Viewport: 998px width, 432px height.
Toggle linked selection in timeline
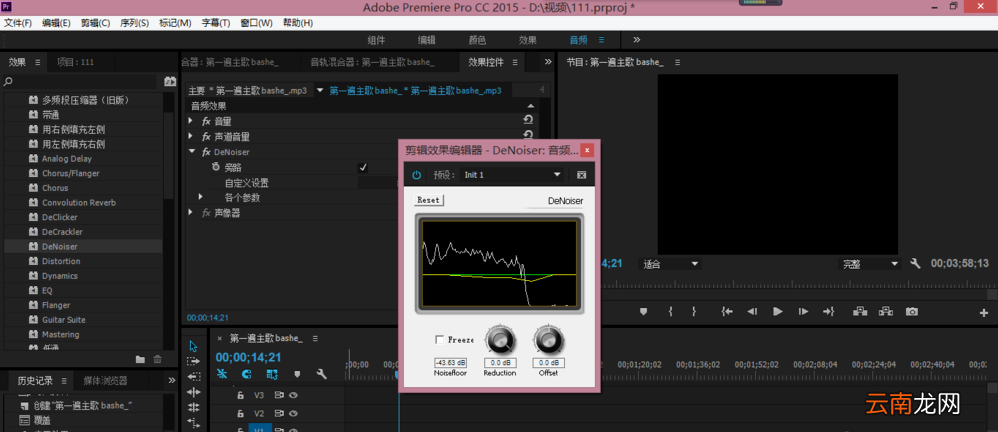272,374
